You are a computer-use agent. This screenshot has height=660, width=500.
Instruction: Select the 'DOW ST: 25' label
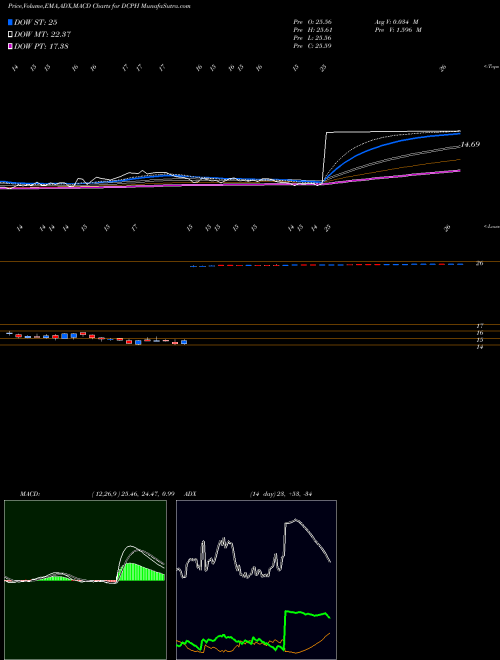pos(36,22)
